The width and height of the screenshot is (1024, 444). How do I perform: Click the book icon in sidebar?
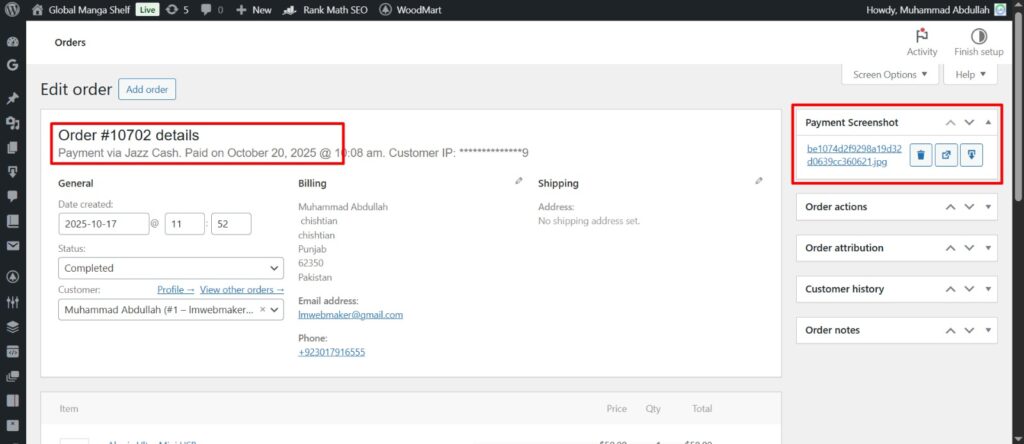(12, 221)
